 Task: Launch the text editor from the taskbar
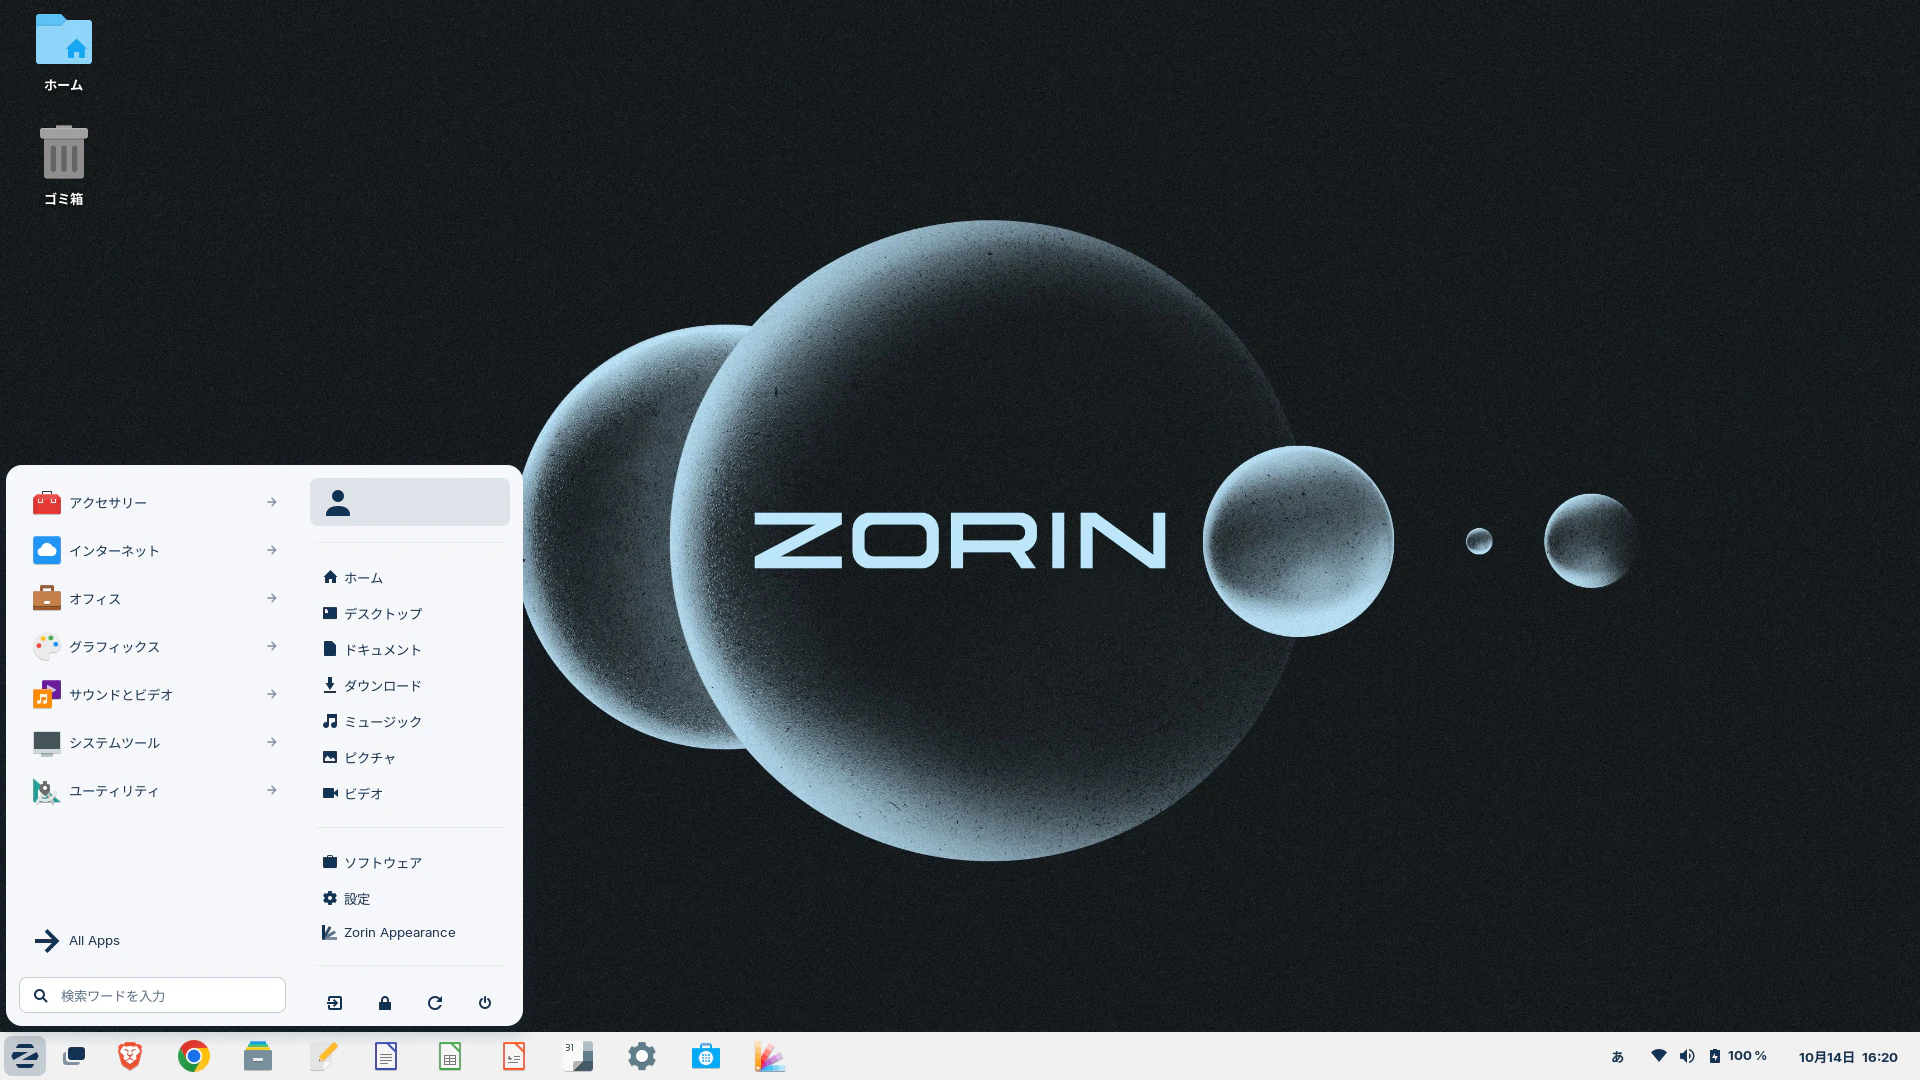click(321, 1055)
